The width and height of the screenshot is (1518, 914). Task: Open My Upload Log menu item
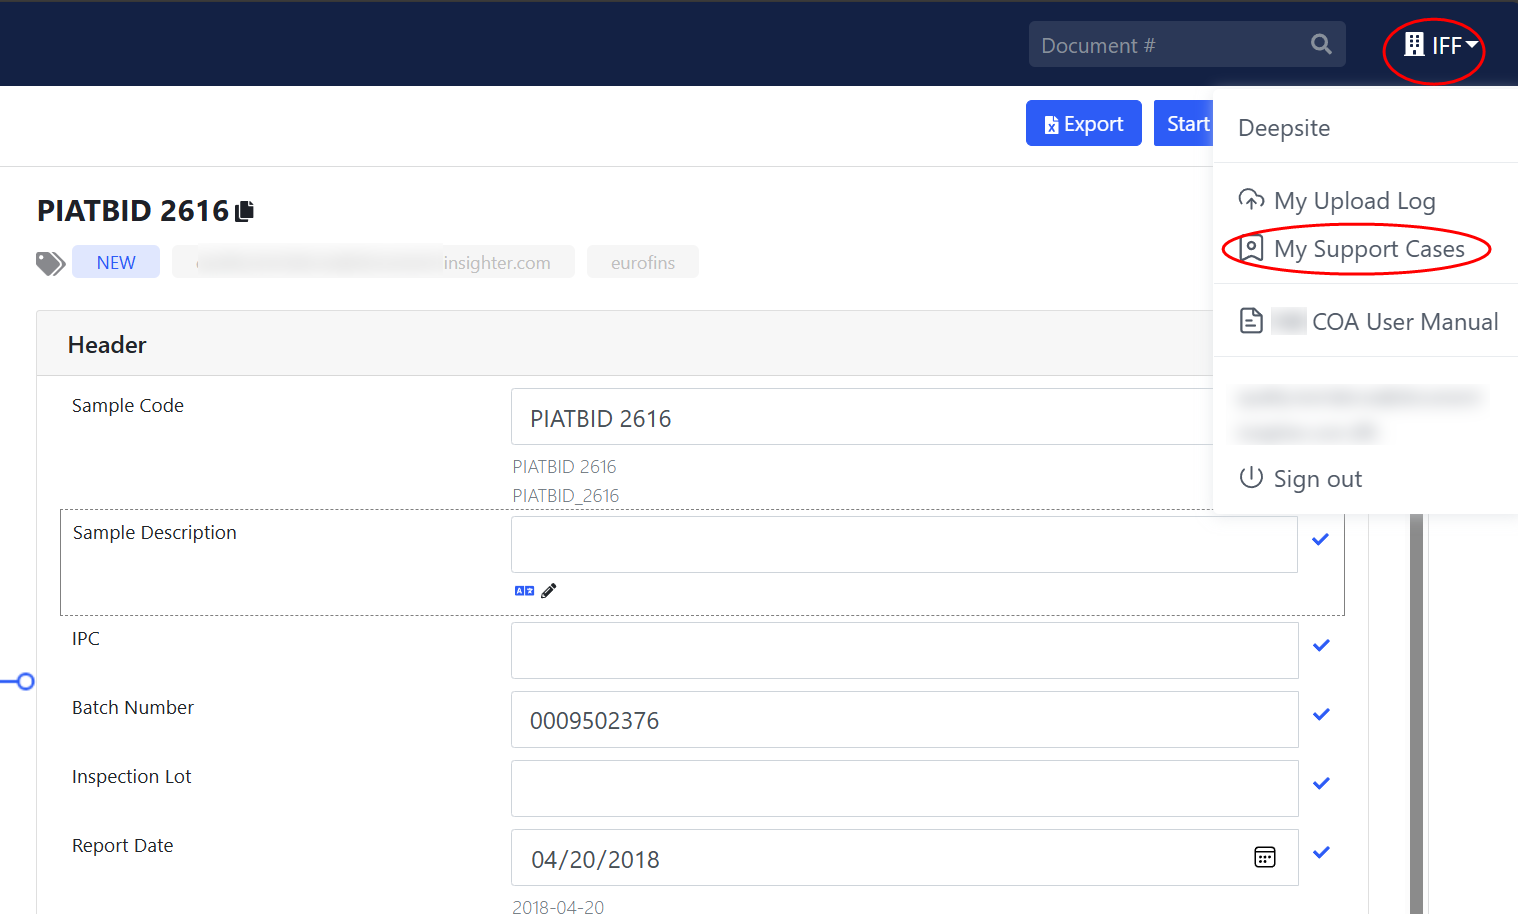(1353, 201)
